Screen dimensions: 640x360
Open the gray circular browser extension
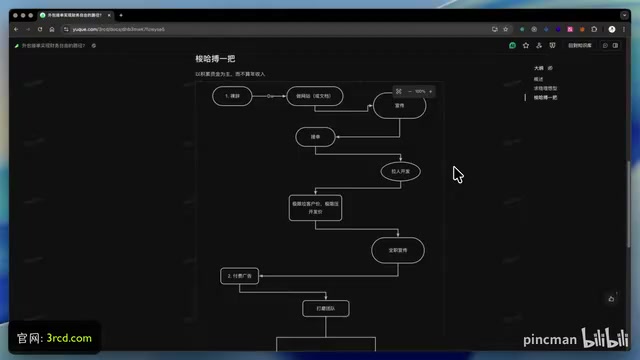coord(534,29)
